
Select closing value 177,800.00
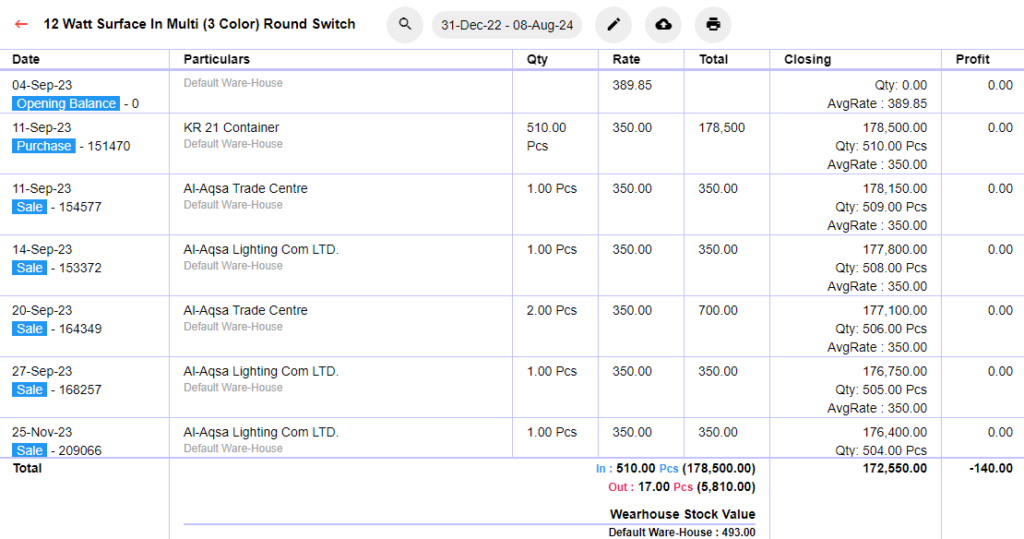(x=895, y=249)
